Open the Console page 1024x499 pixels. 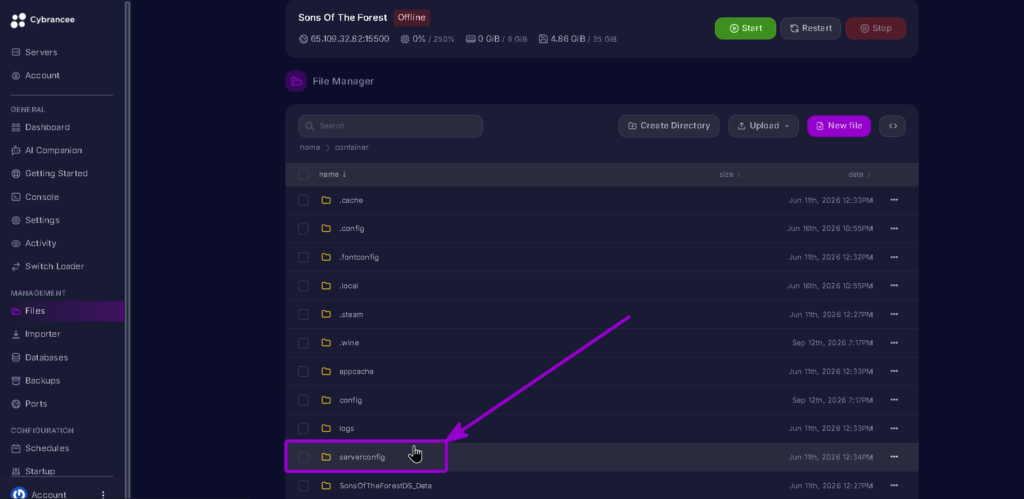tap(42, 197)
